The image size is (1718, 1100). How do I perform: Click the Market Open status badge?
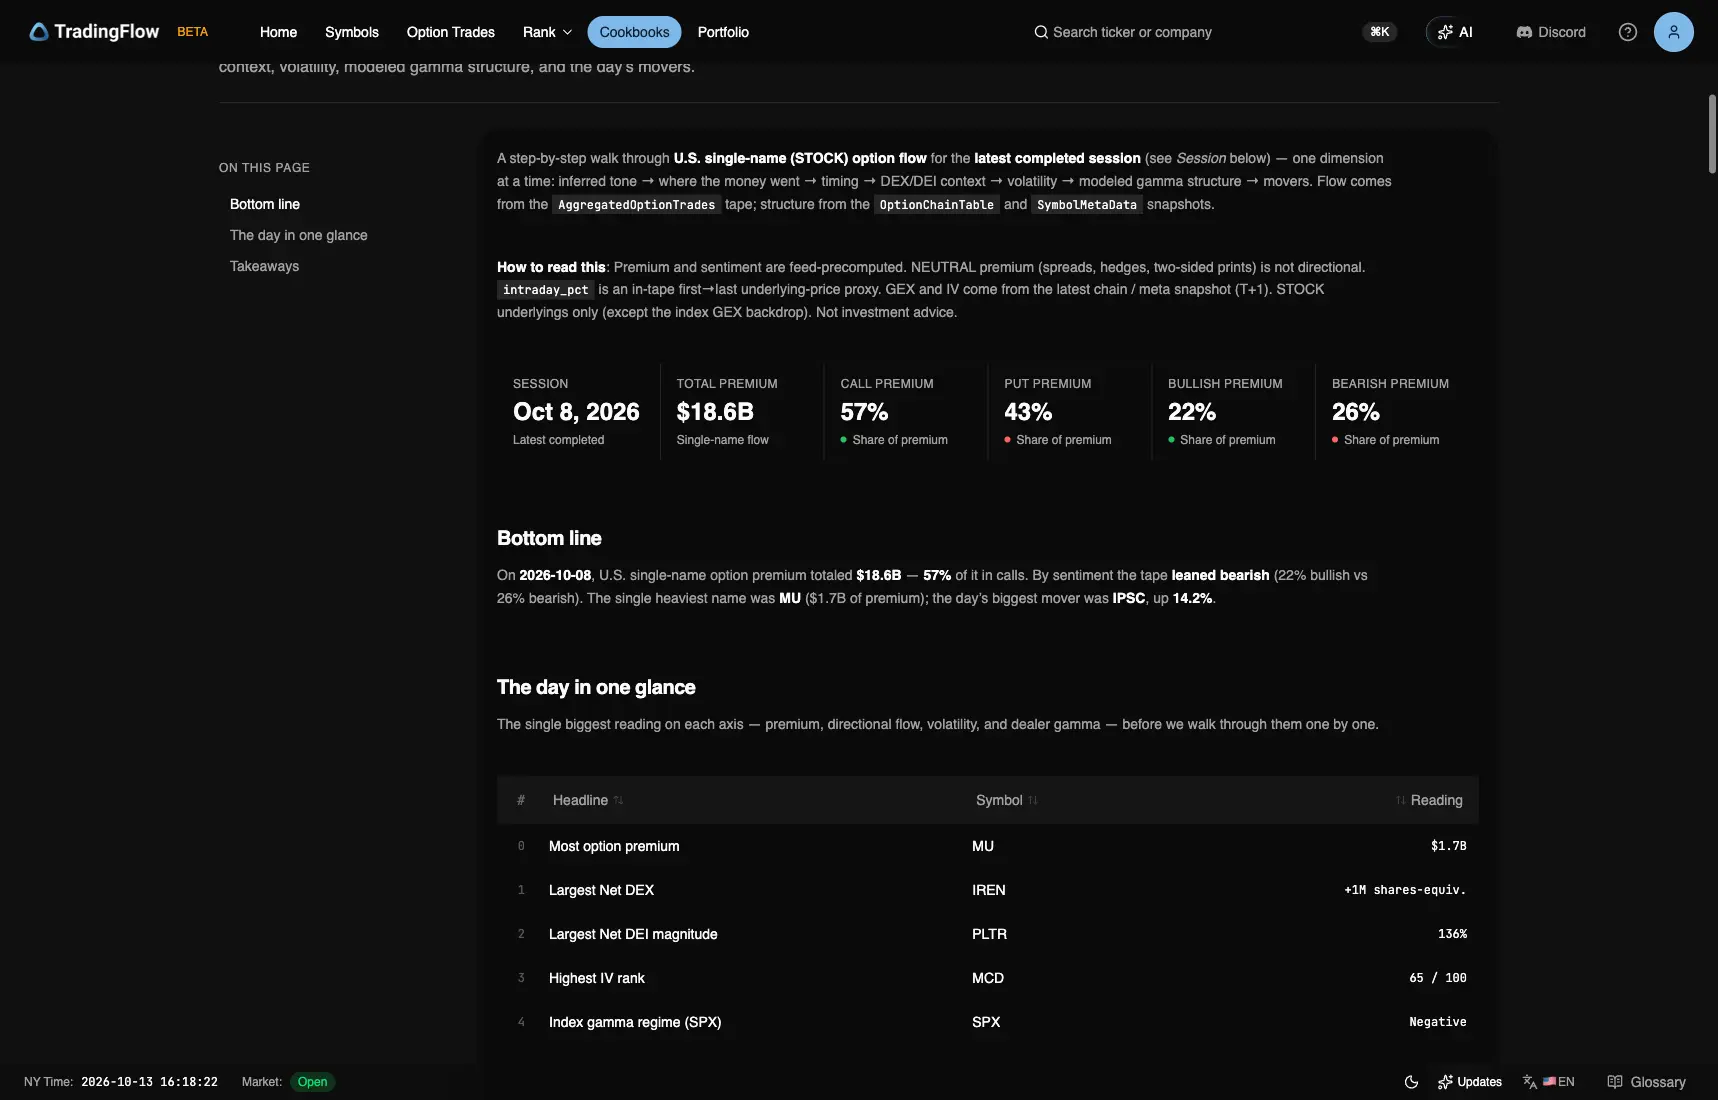[x=312, y=1082]
